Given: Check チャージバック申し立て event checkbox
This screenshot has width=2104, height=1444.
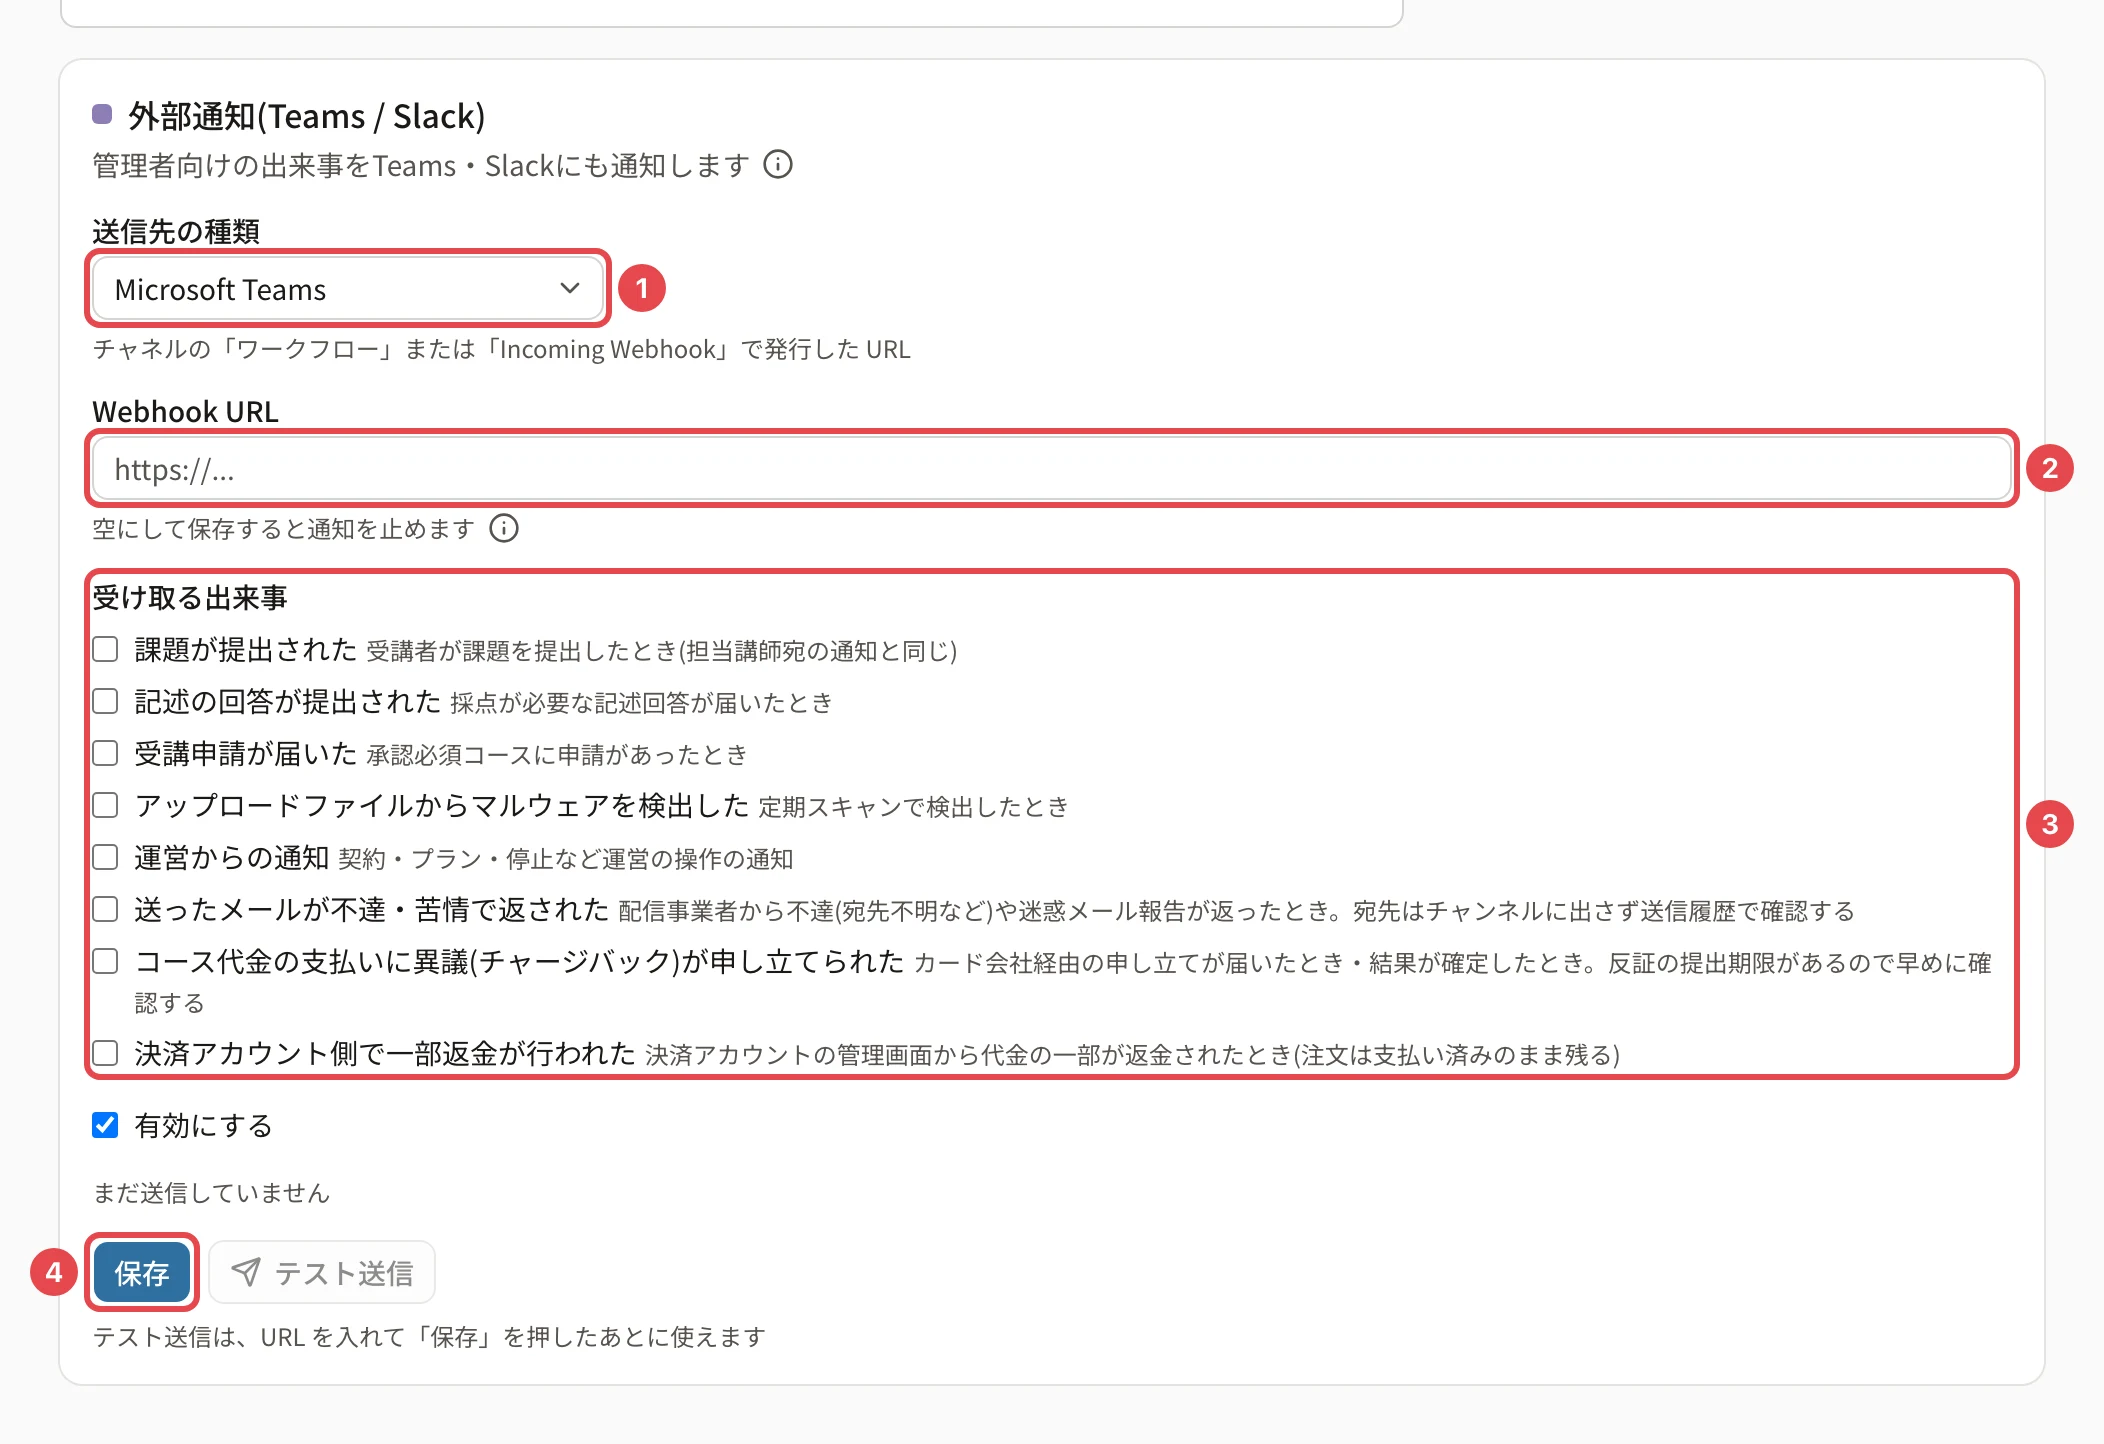Looking at the screenshot, I should (x=105, y=962).
